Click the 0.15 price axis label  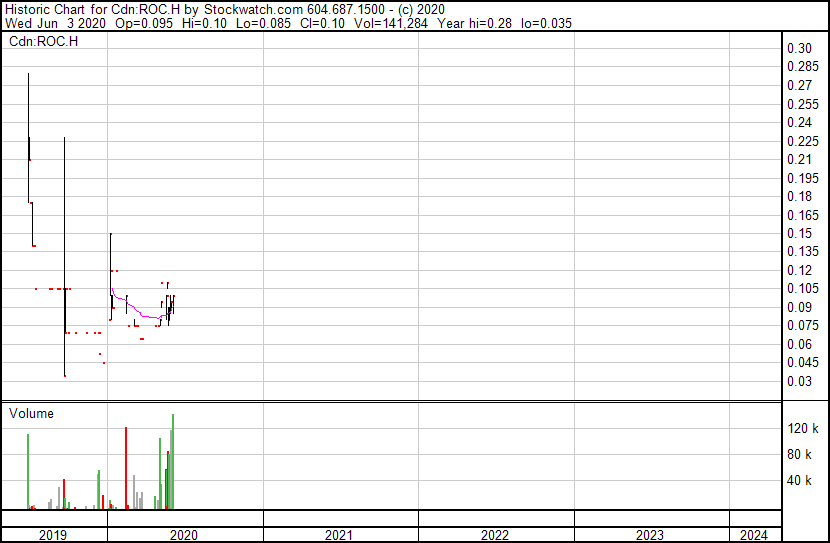[799, 233]
